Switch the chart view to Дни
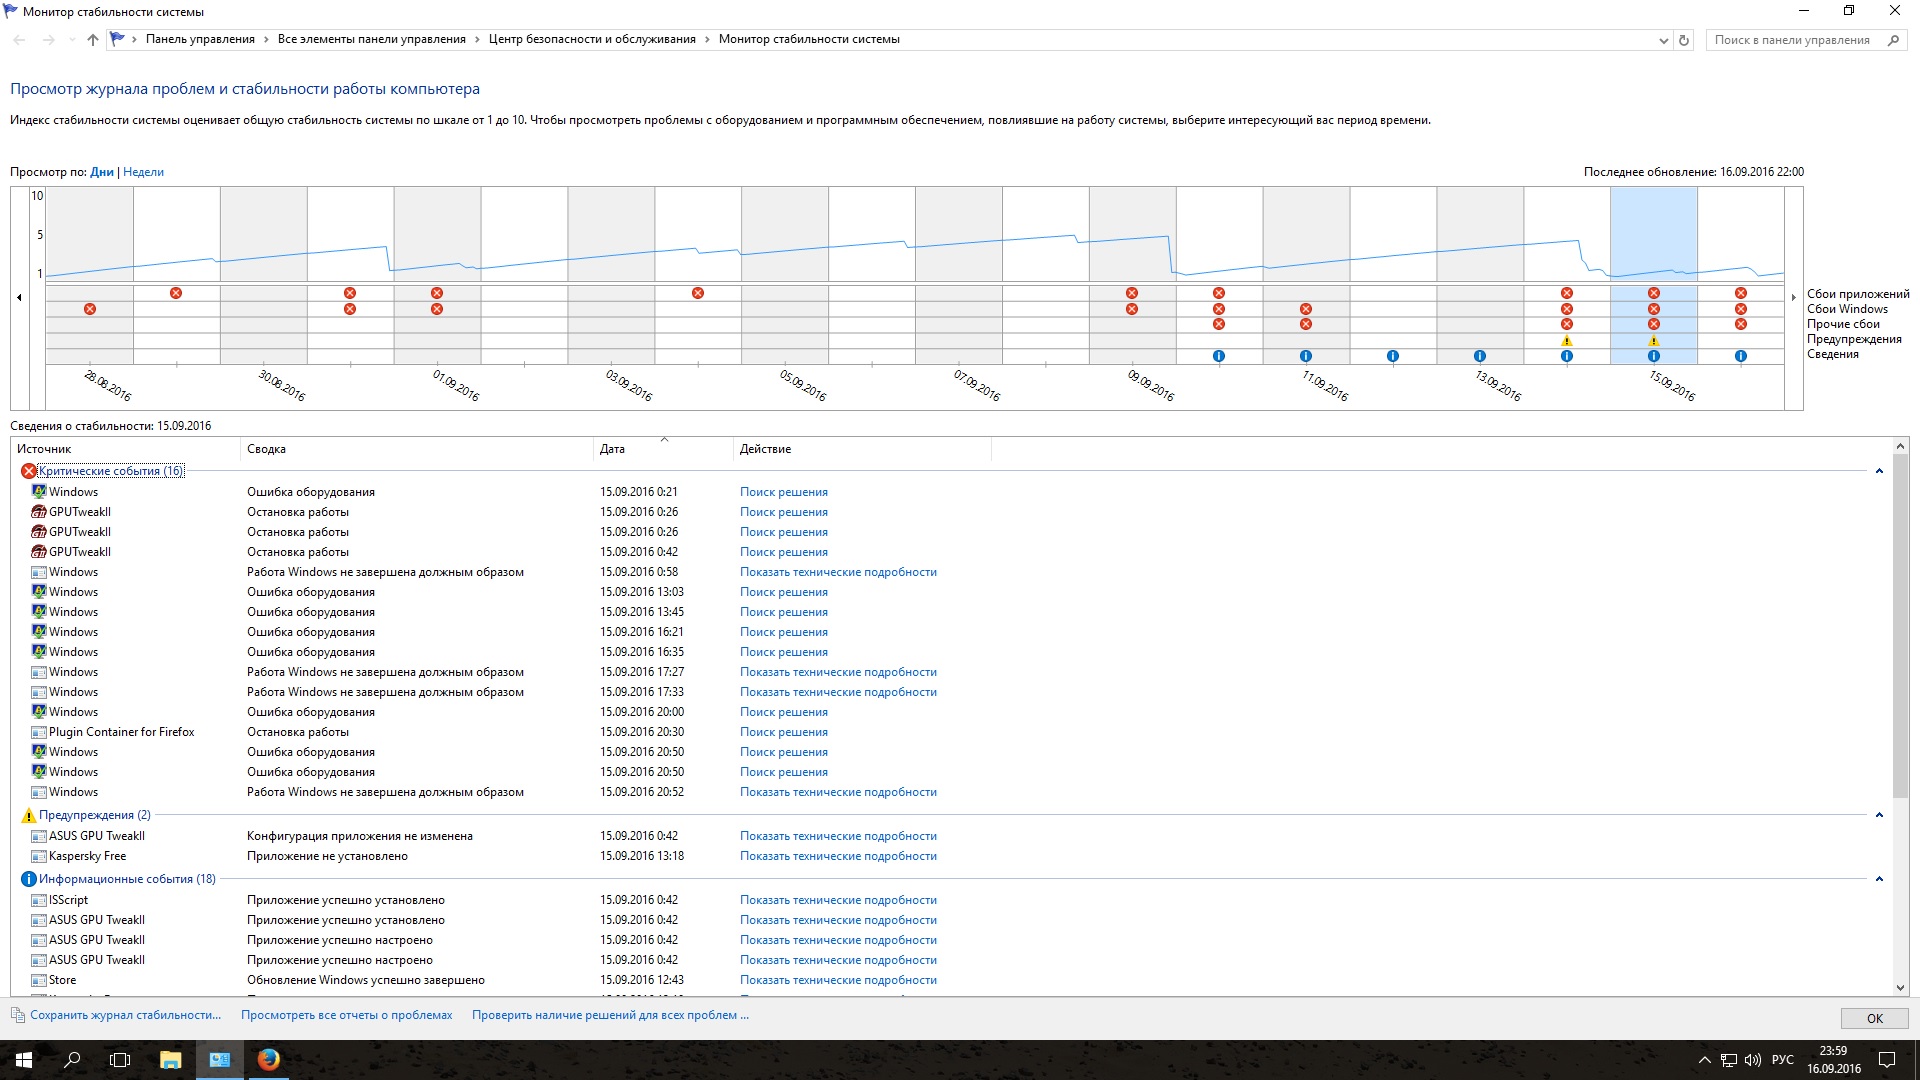The width and height of the screenshot is (1920, 1080). [x=102, y=172]
